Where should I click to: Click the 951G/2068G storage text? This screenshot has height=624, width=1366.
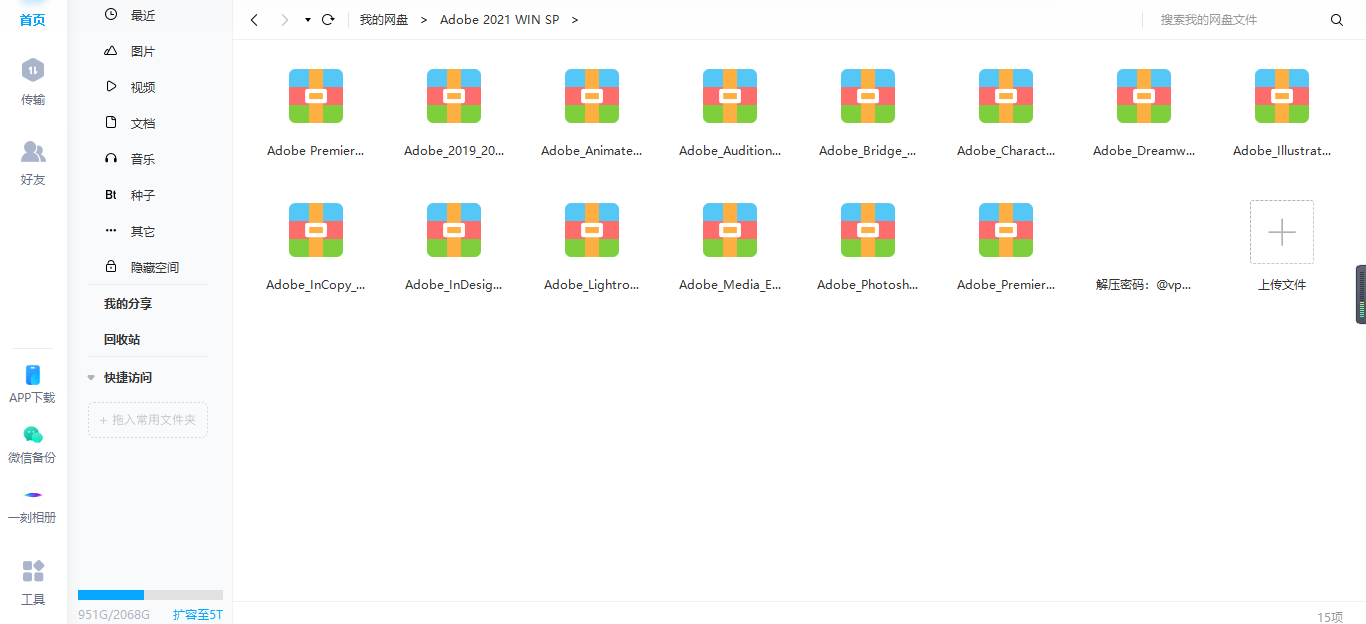[114, 614]
